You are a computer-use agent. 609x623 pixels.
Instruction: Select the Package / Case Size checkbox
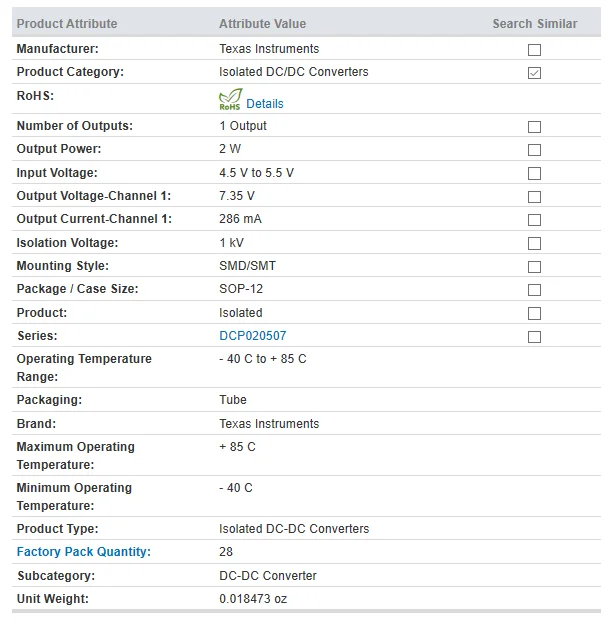coord(534,290)
